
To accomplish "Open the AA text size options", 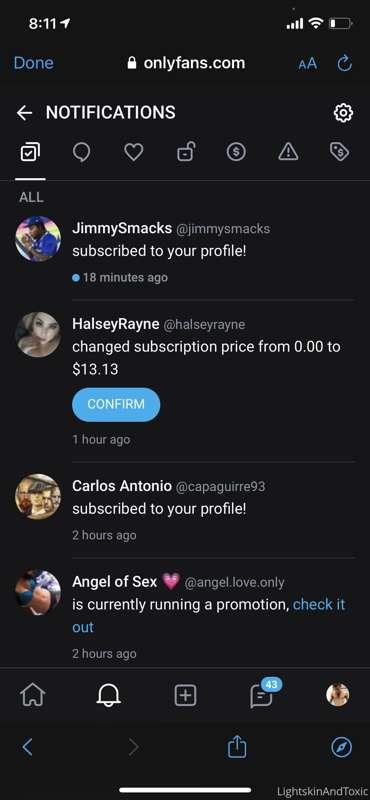I will (x=307, y=64).
